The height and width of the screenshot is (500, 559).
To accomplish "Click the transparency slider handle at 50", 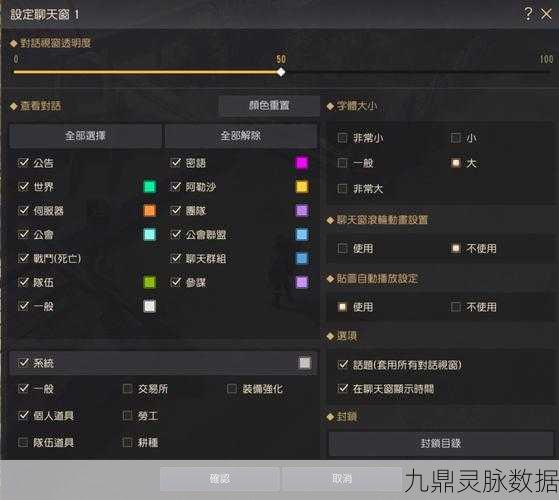I will pos(281,72).
